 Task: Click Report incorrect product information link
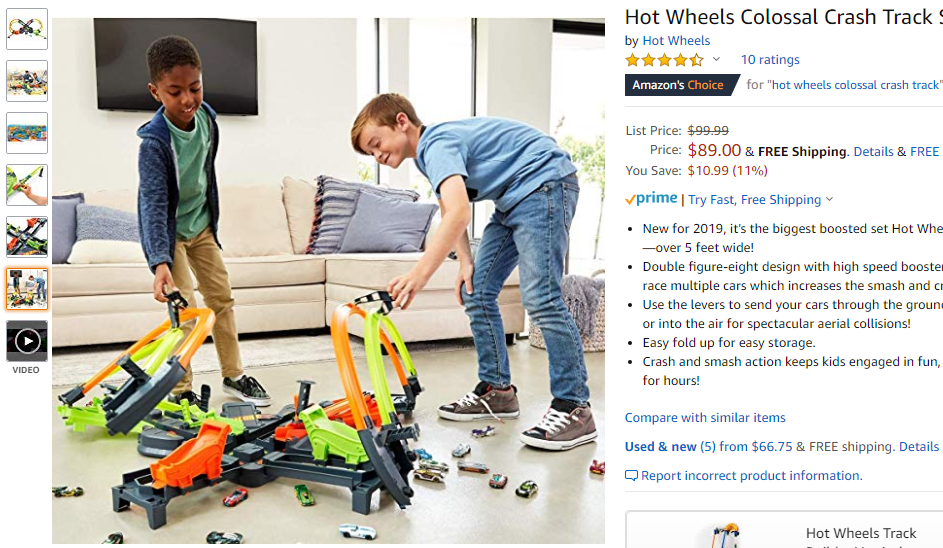coord(751,476)
